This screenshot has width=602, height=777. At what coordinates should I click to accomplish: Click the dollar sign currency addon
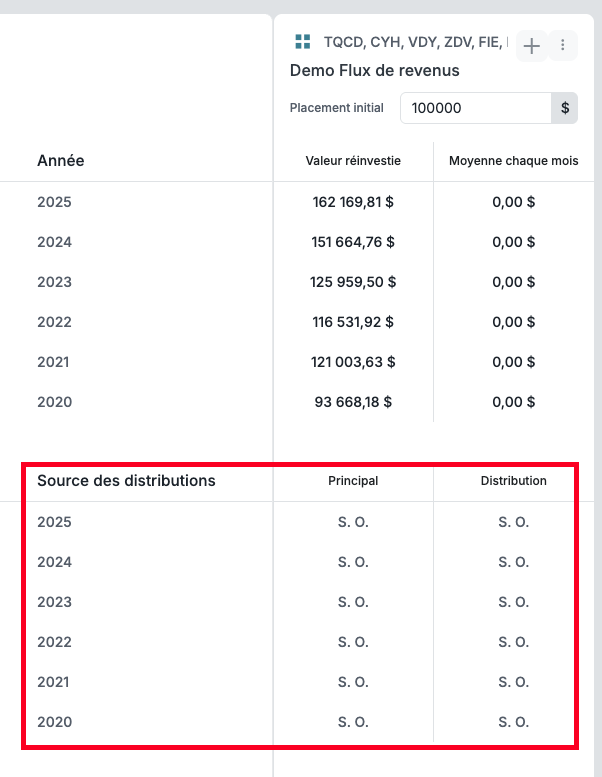pyautogui.click(x=565, y=108)
